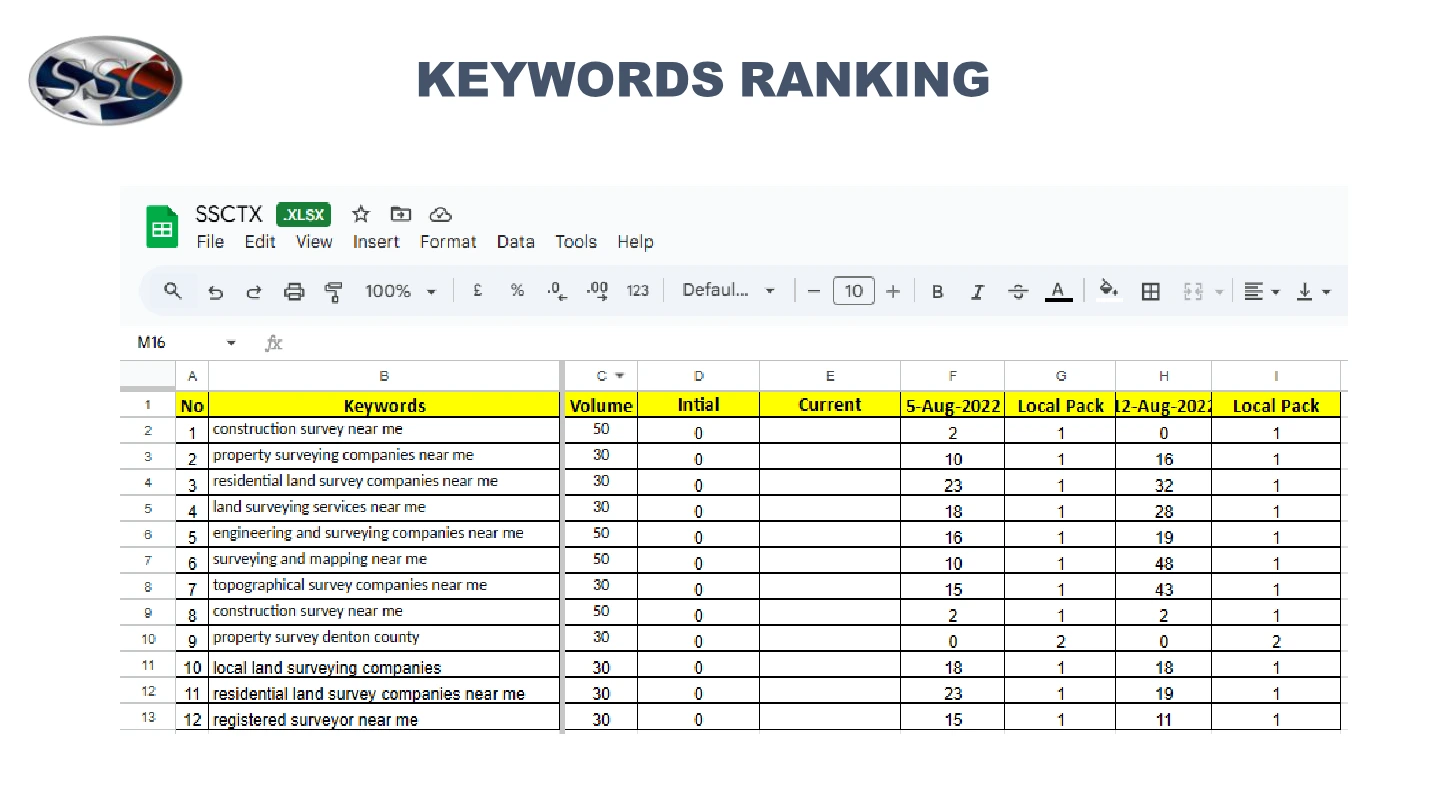Screen dimensions: 1440x810
Task: Increase the font size
Action: tap(893, 291)
